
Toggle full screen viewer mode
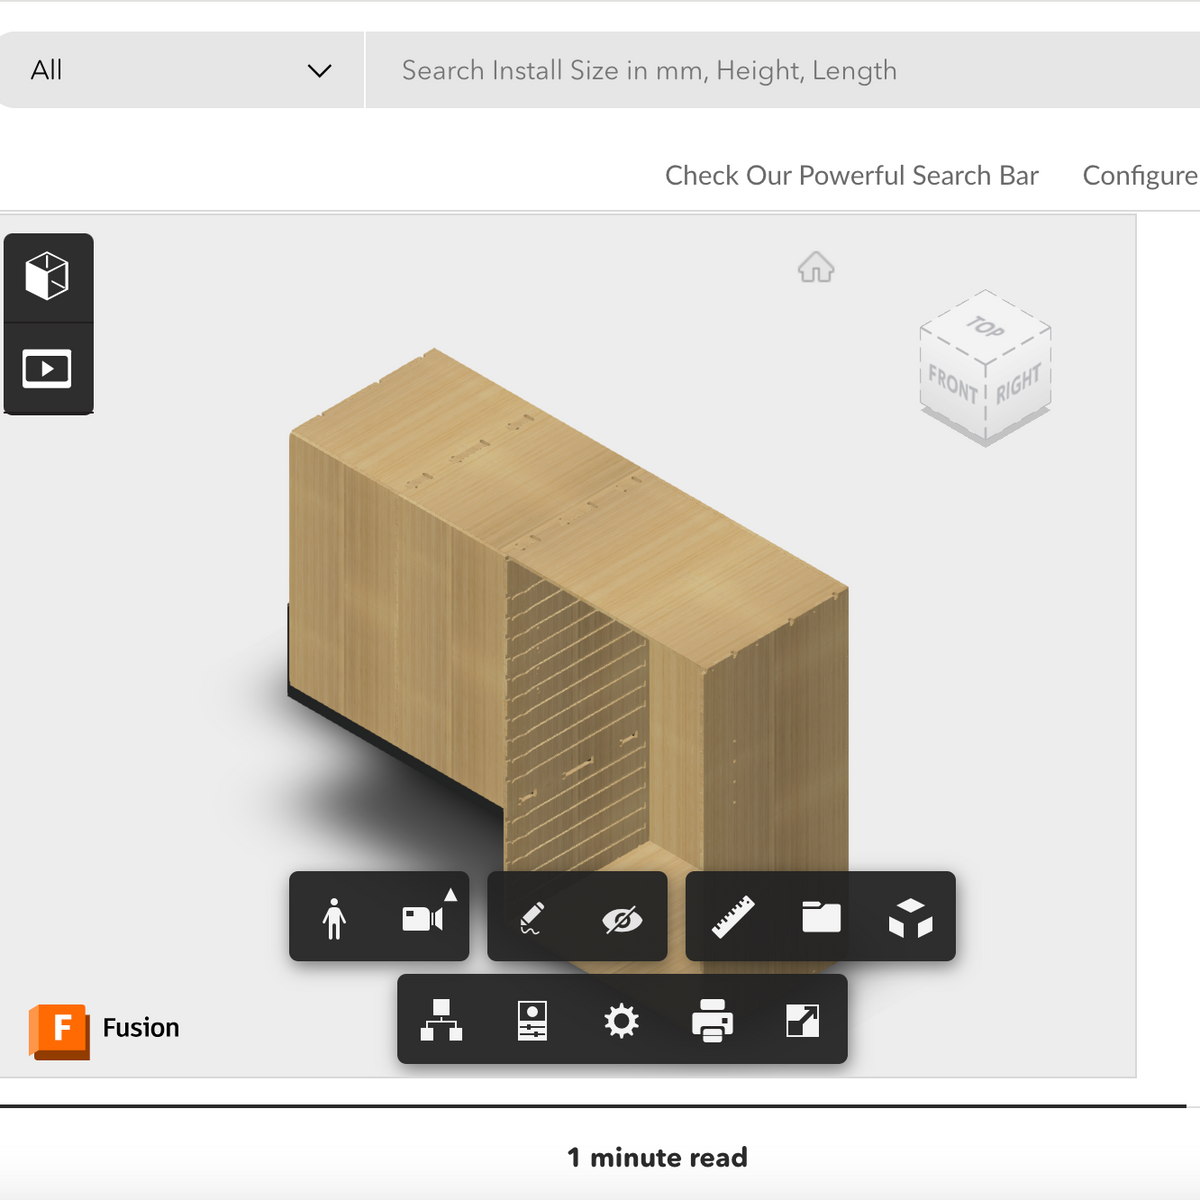(803, 1020)
